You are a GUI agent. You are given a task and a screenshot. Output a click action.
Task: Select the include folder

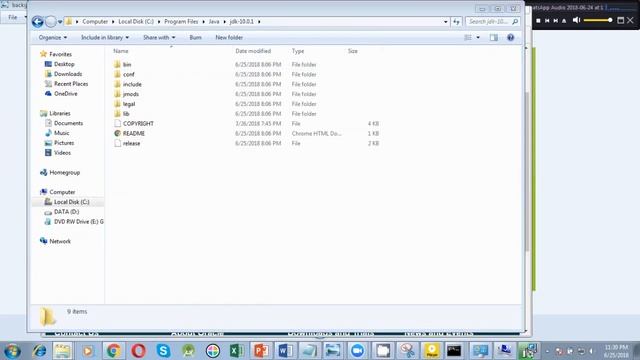coord(132,84)
